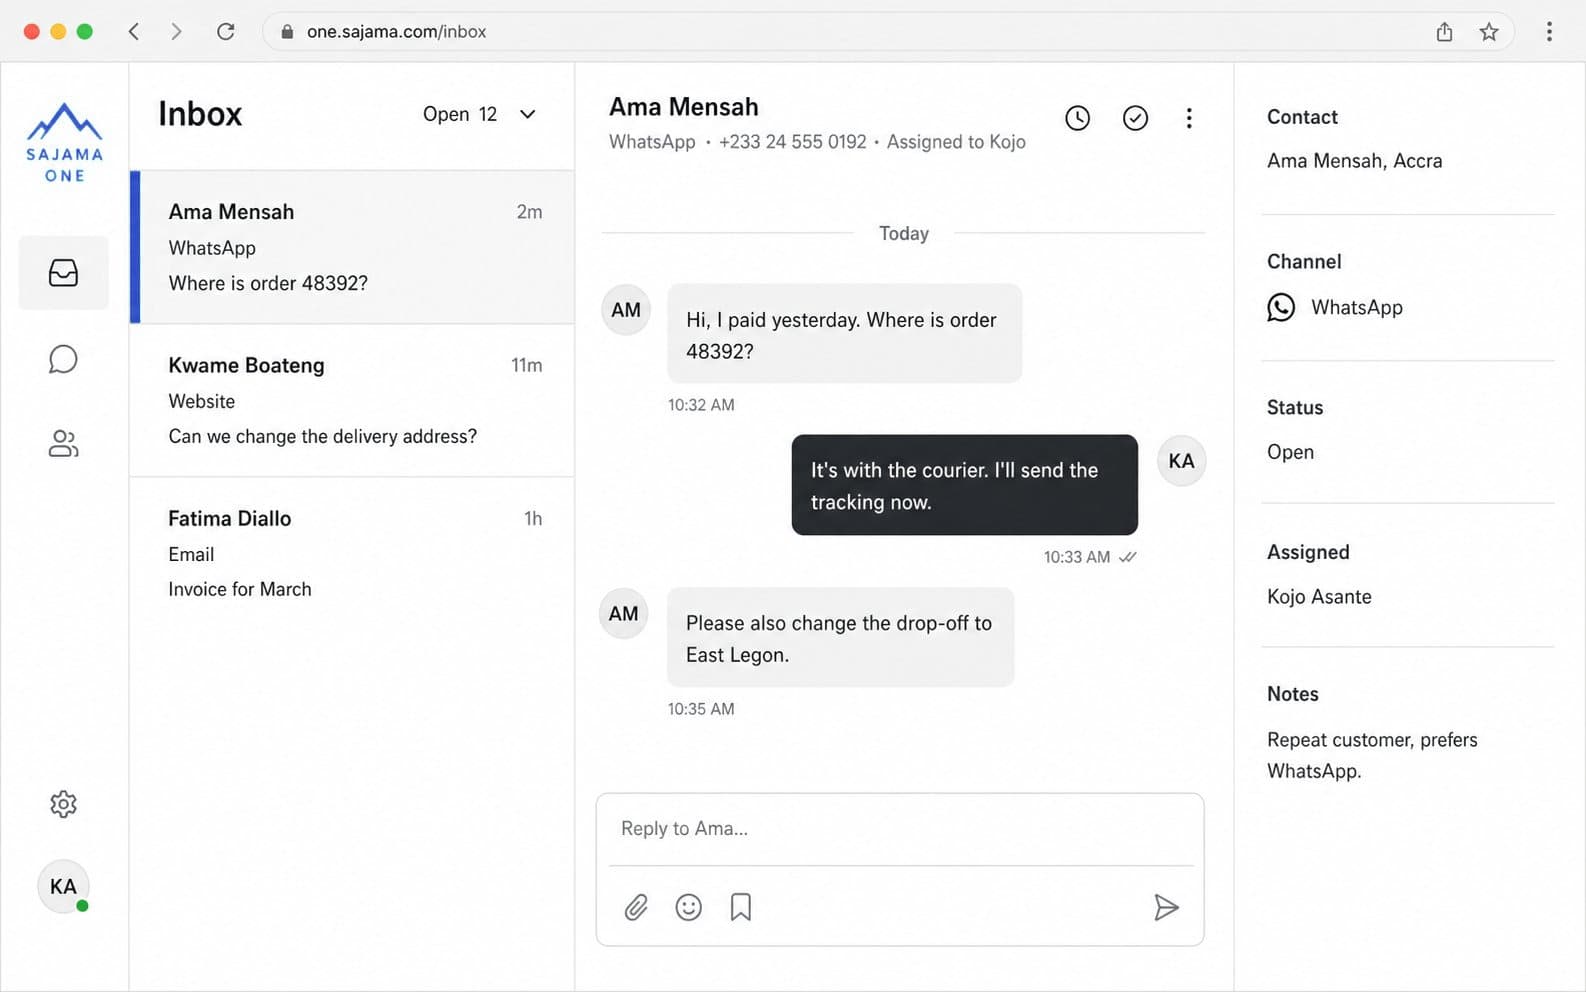Click the 'Today' date separator label
This screenshot has width=1586, height=992.
coord(904,233)
